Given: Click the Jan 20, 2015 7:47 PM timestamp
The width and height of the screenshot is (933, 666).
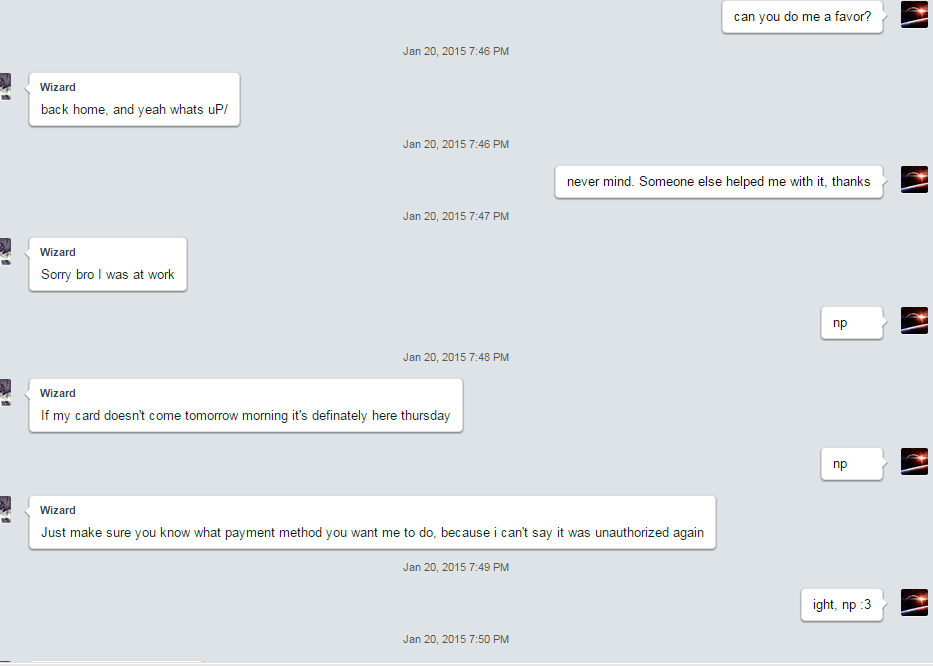Looking at the screenshot, I should coord(456,216).
